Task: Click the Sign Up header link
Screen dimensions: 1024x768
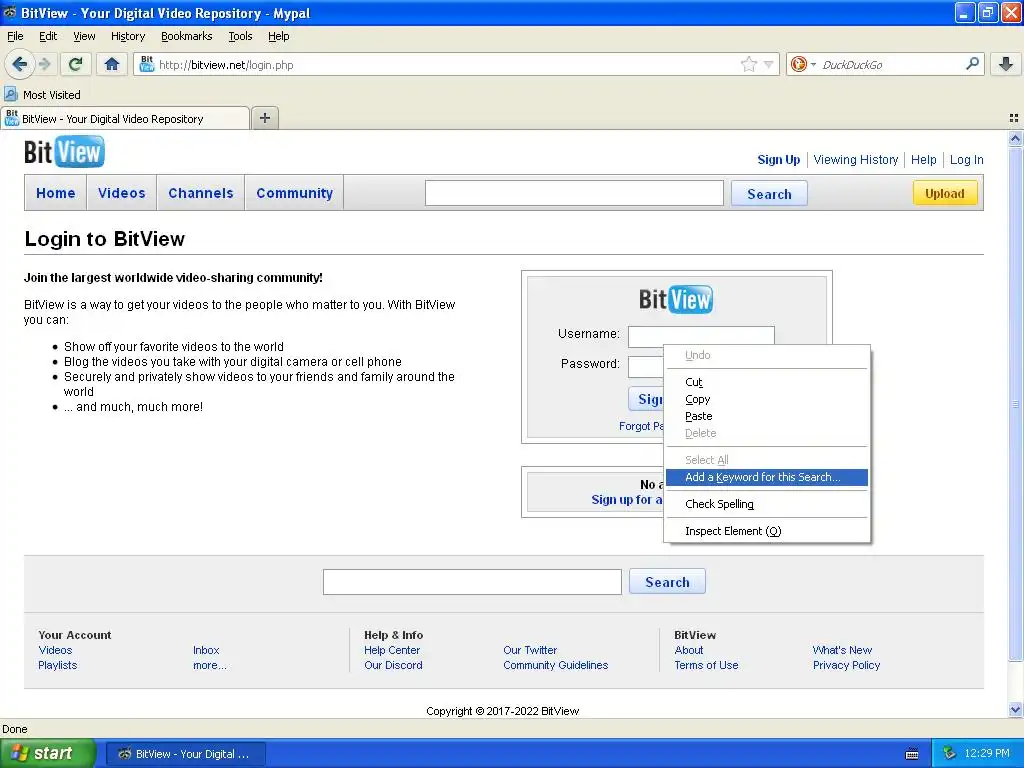Action: pyautogui.click(x=778, y=159)
